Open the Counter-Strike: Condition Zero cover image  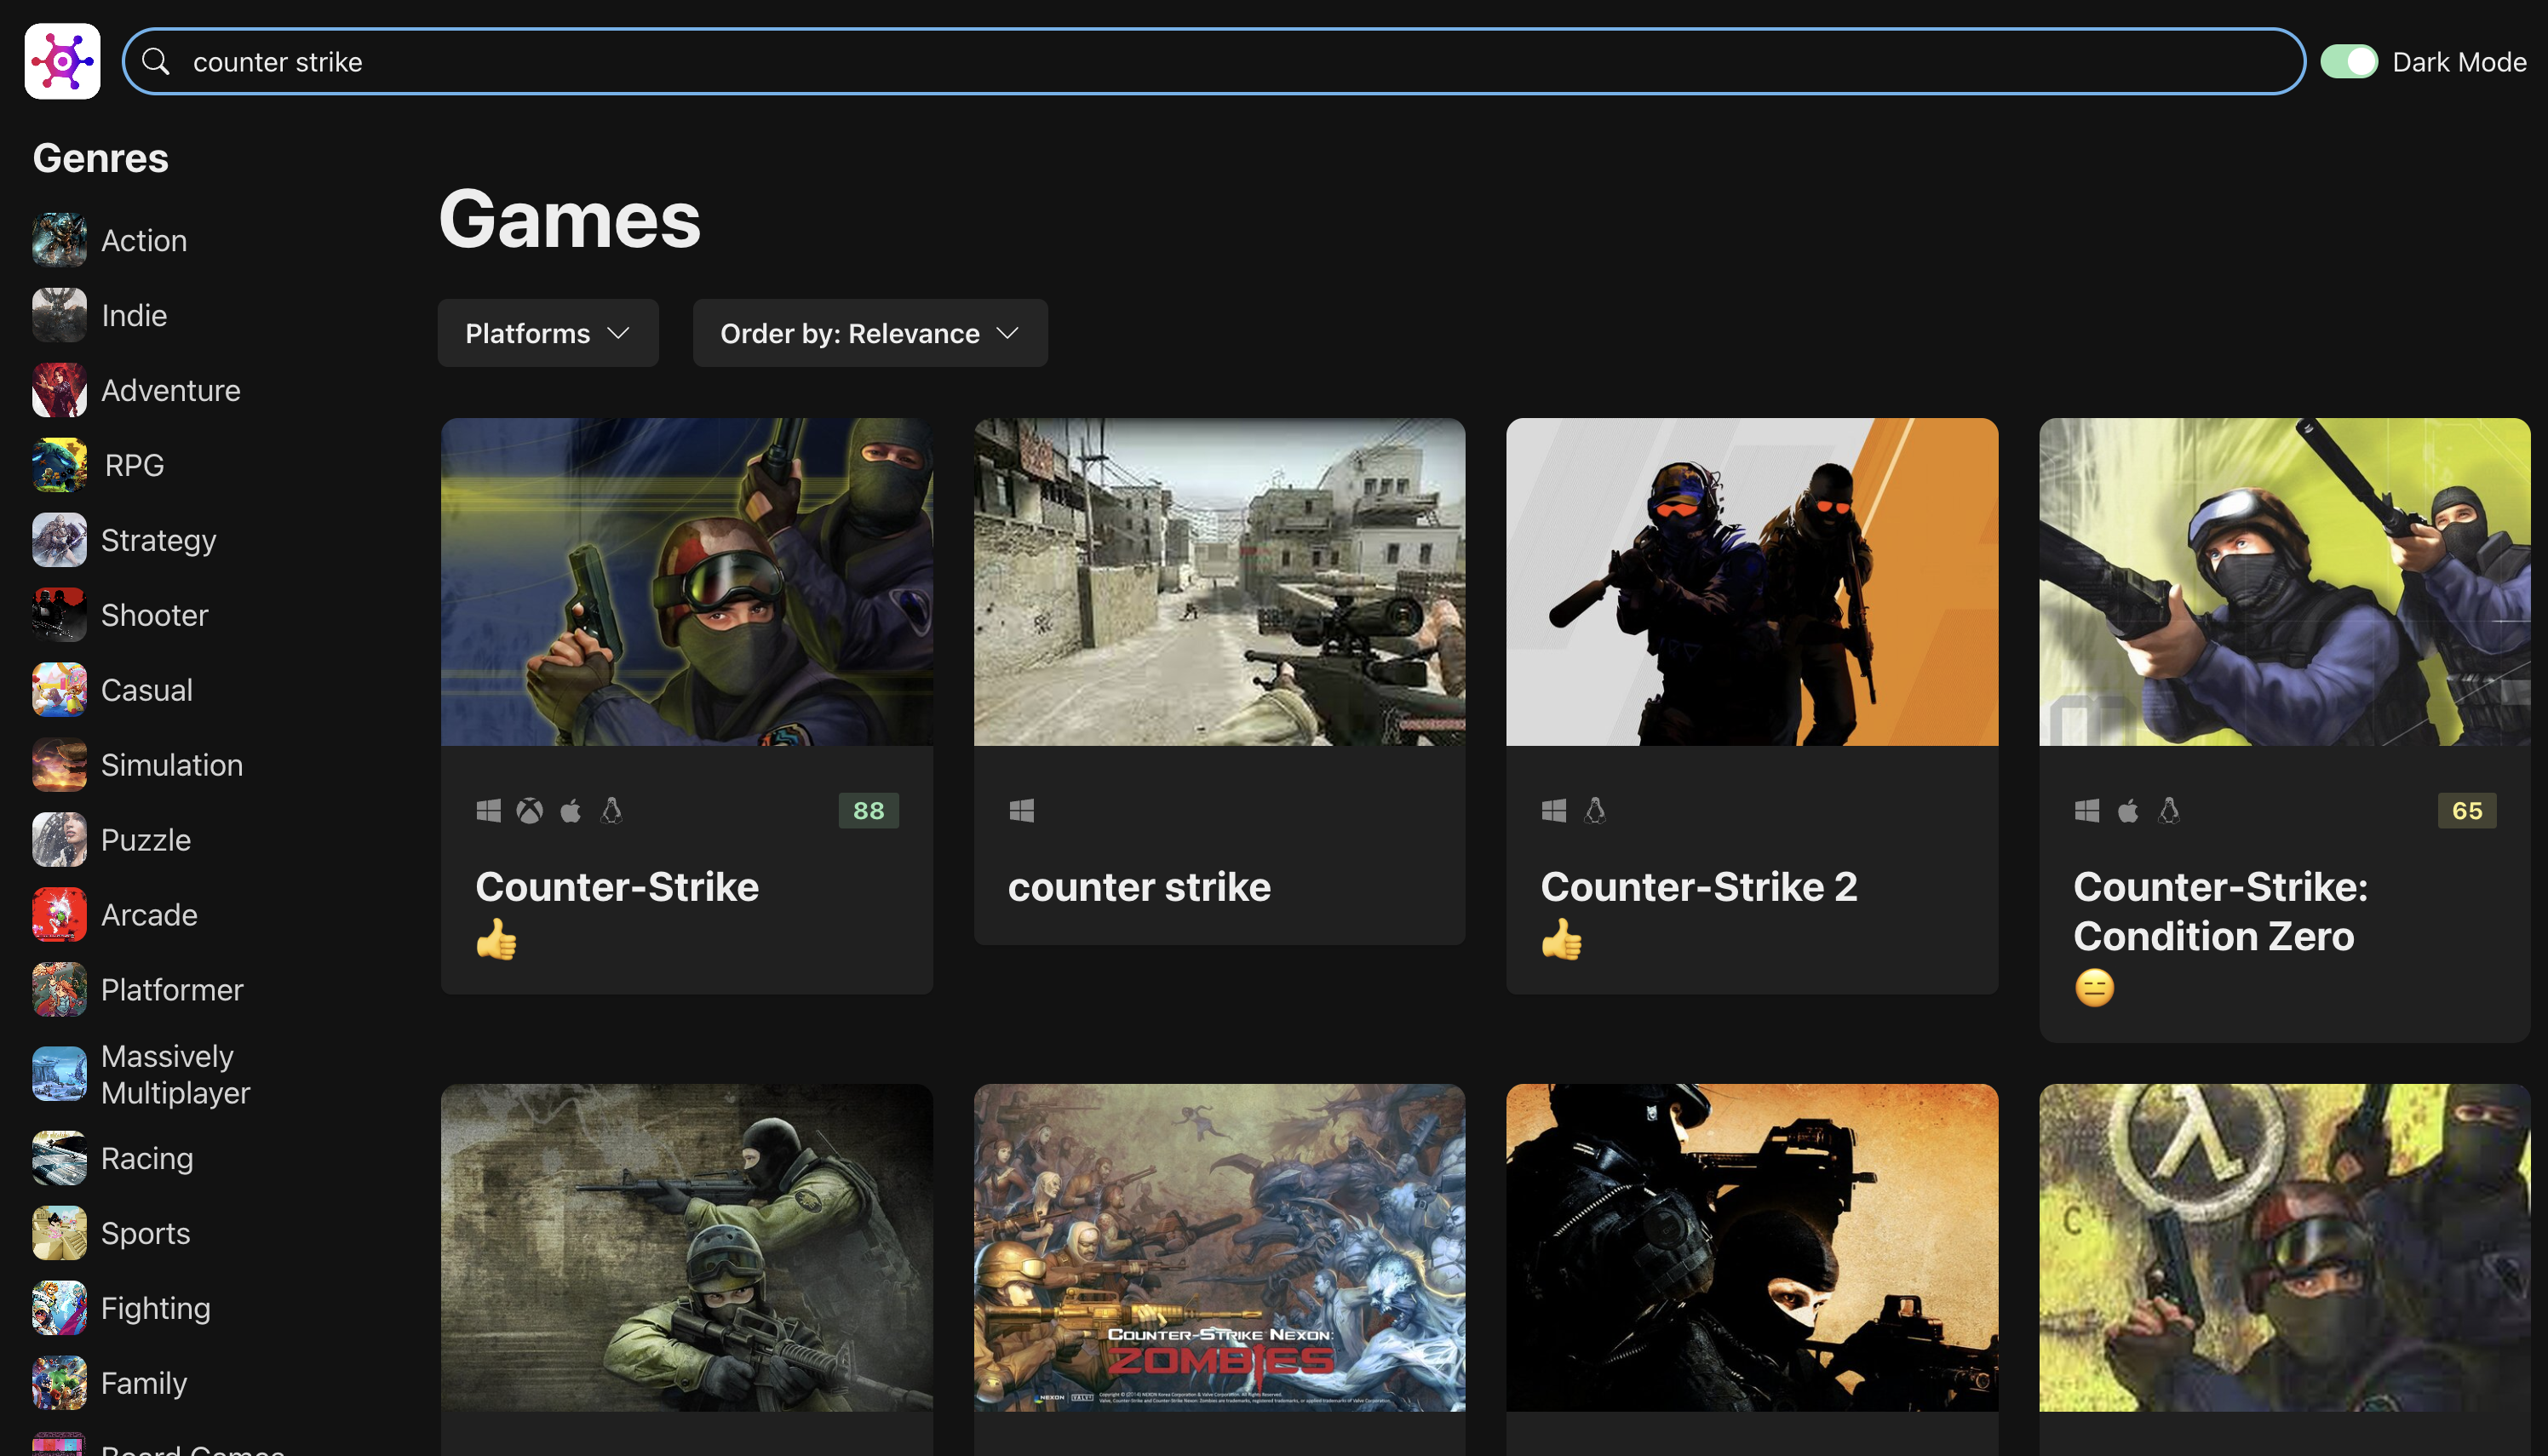coord(2285,582)
